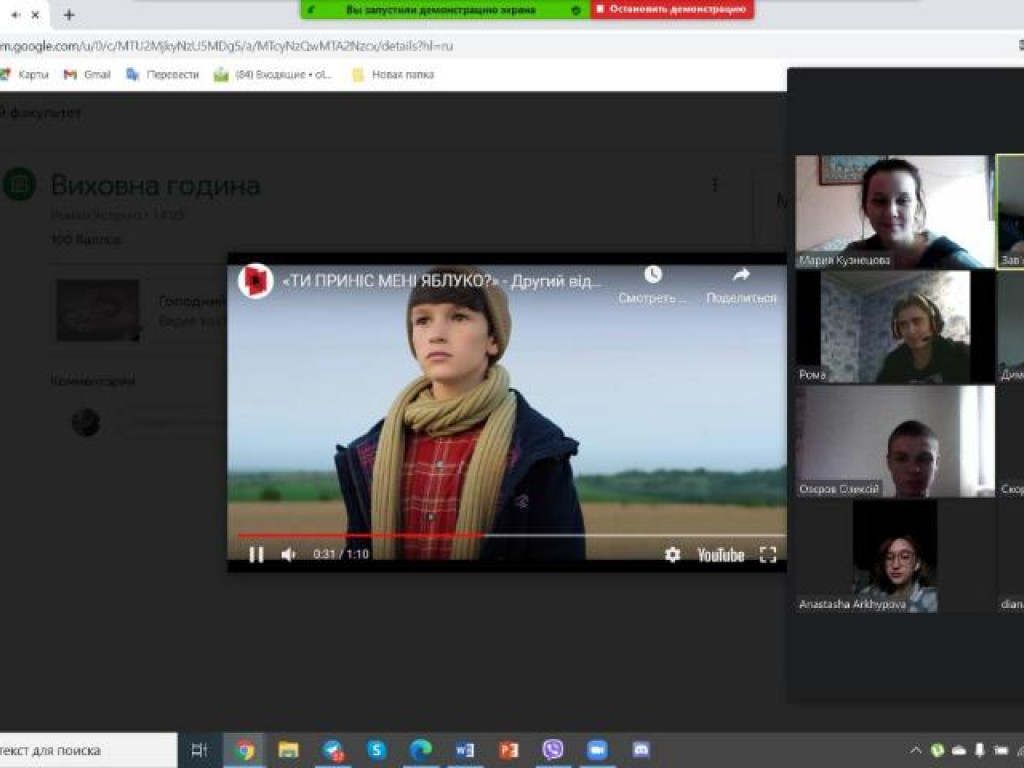Expand hidden system tray icons
Screen dimensions: 1024x768
click(915, 750)
